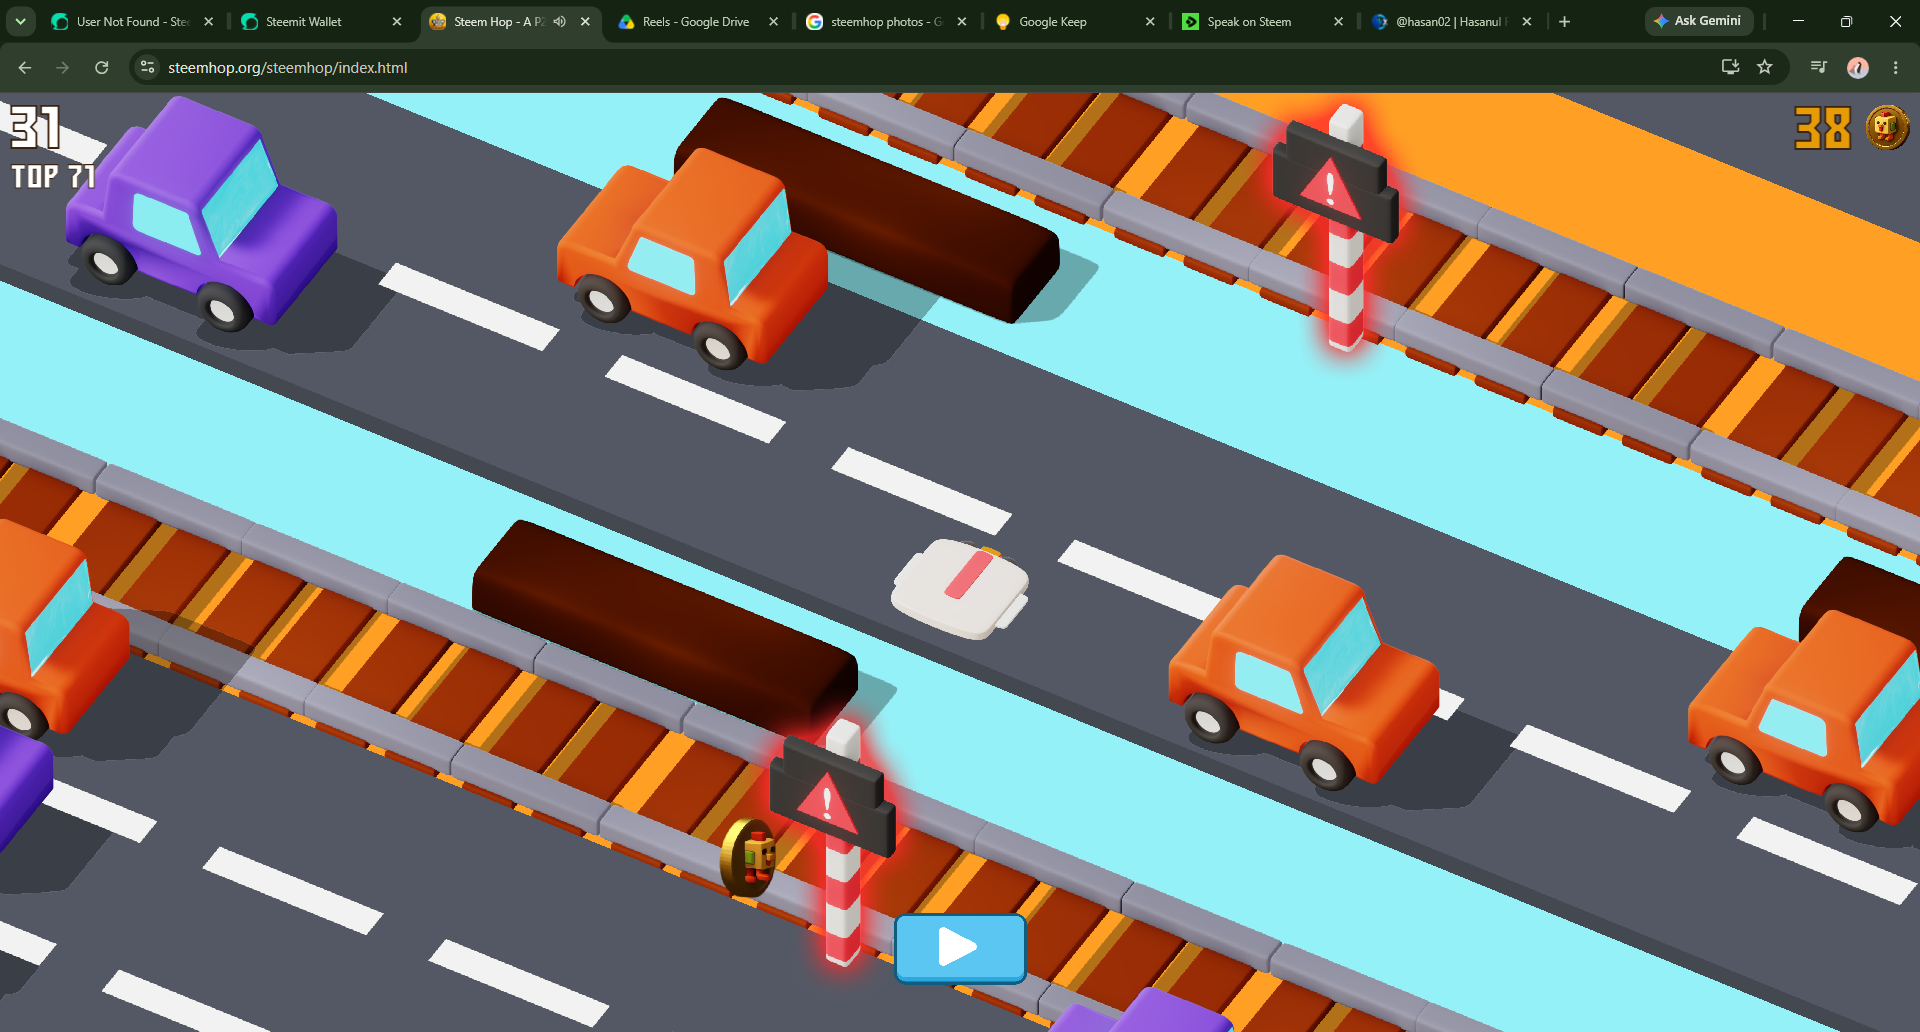Reload the current page

[101, 67]
